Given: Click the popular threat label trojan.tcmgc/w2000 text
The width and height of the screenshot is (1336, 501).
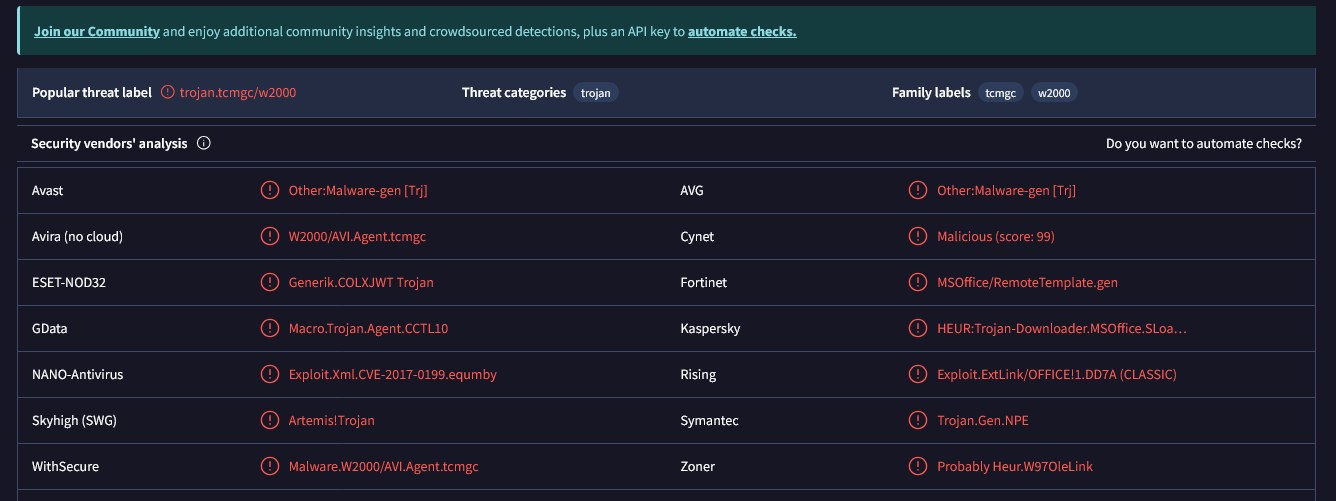Looking at the screenshot, I should pos(238,92).
